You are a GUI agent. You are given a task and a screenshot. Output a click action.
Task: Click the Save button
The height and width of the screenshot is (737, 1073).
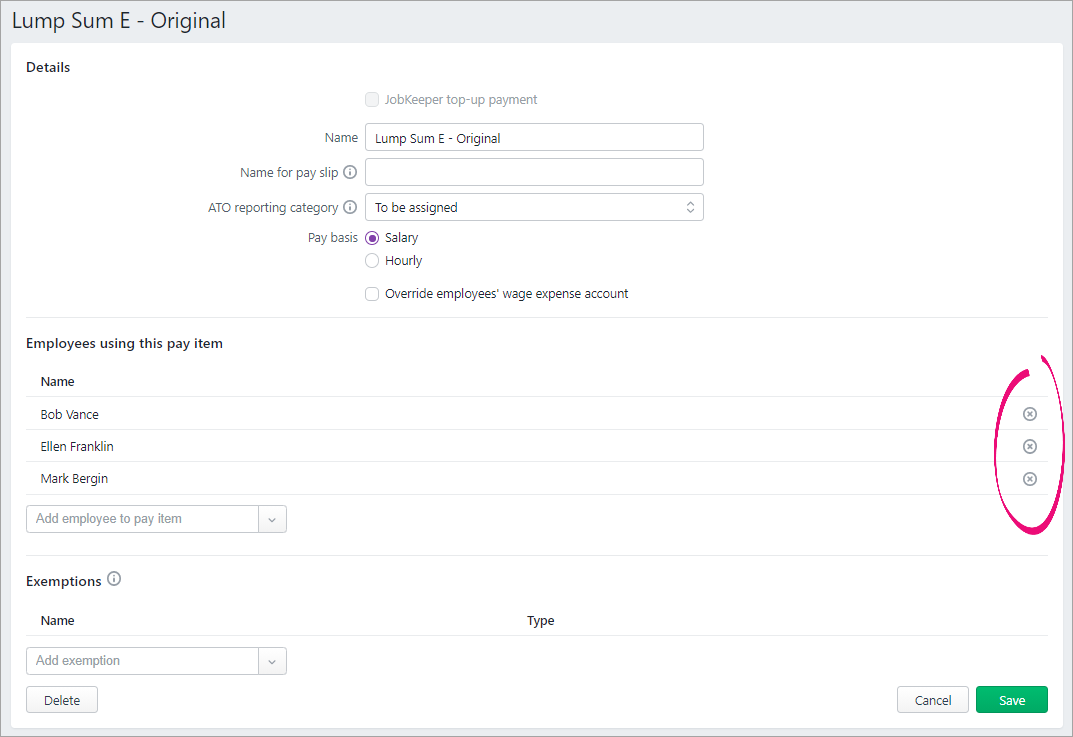click(1011, 700)
